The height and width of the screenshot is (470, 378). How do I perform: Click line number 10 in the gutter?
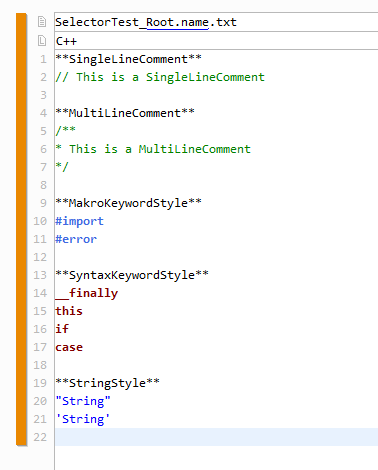coord(40,221)
